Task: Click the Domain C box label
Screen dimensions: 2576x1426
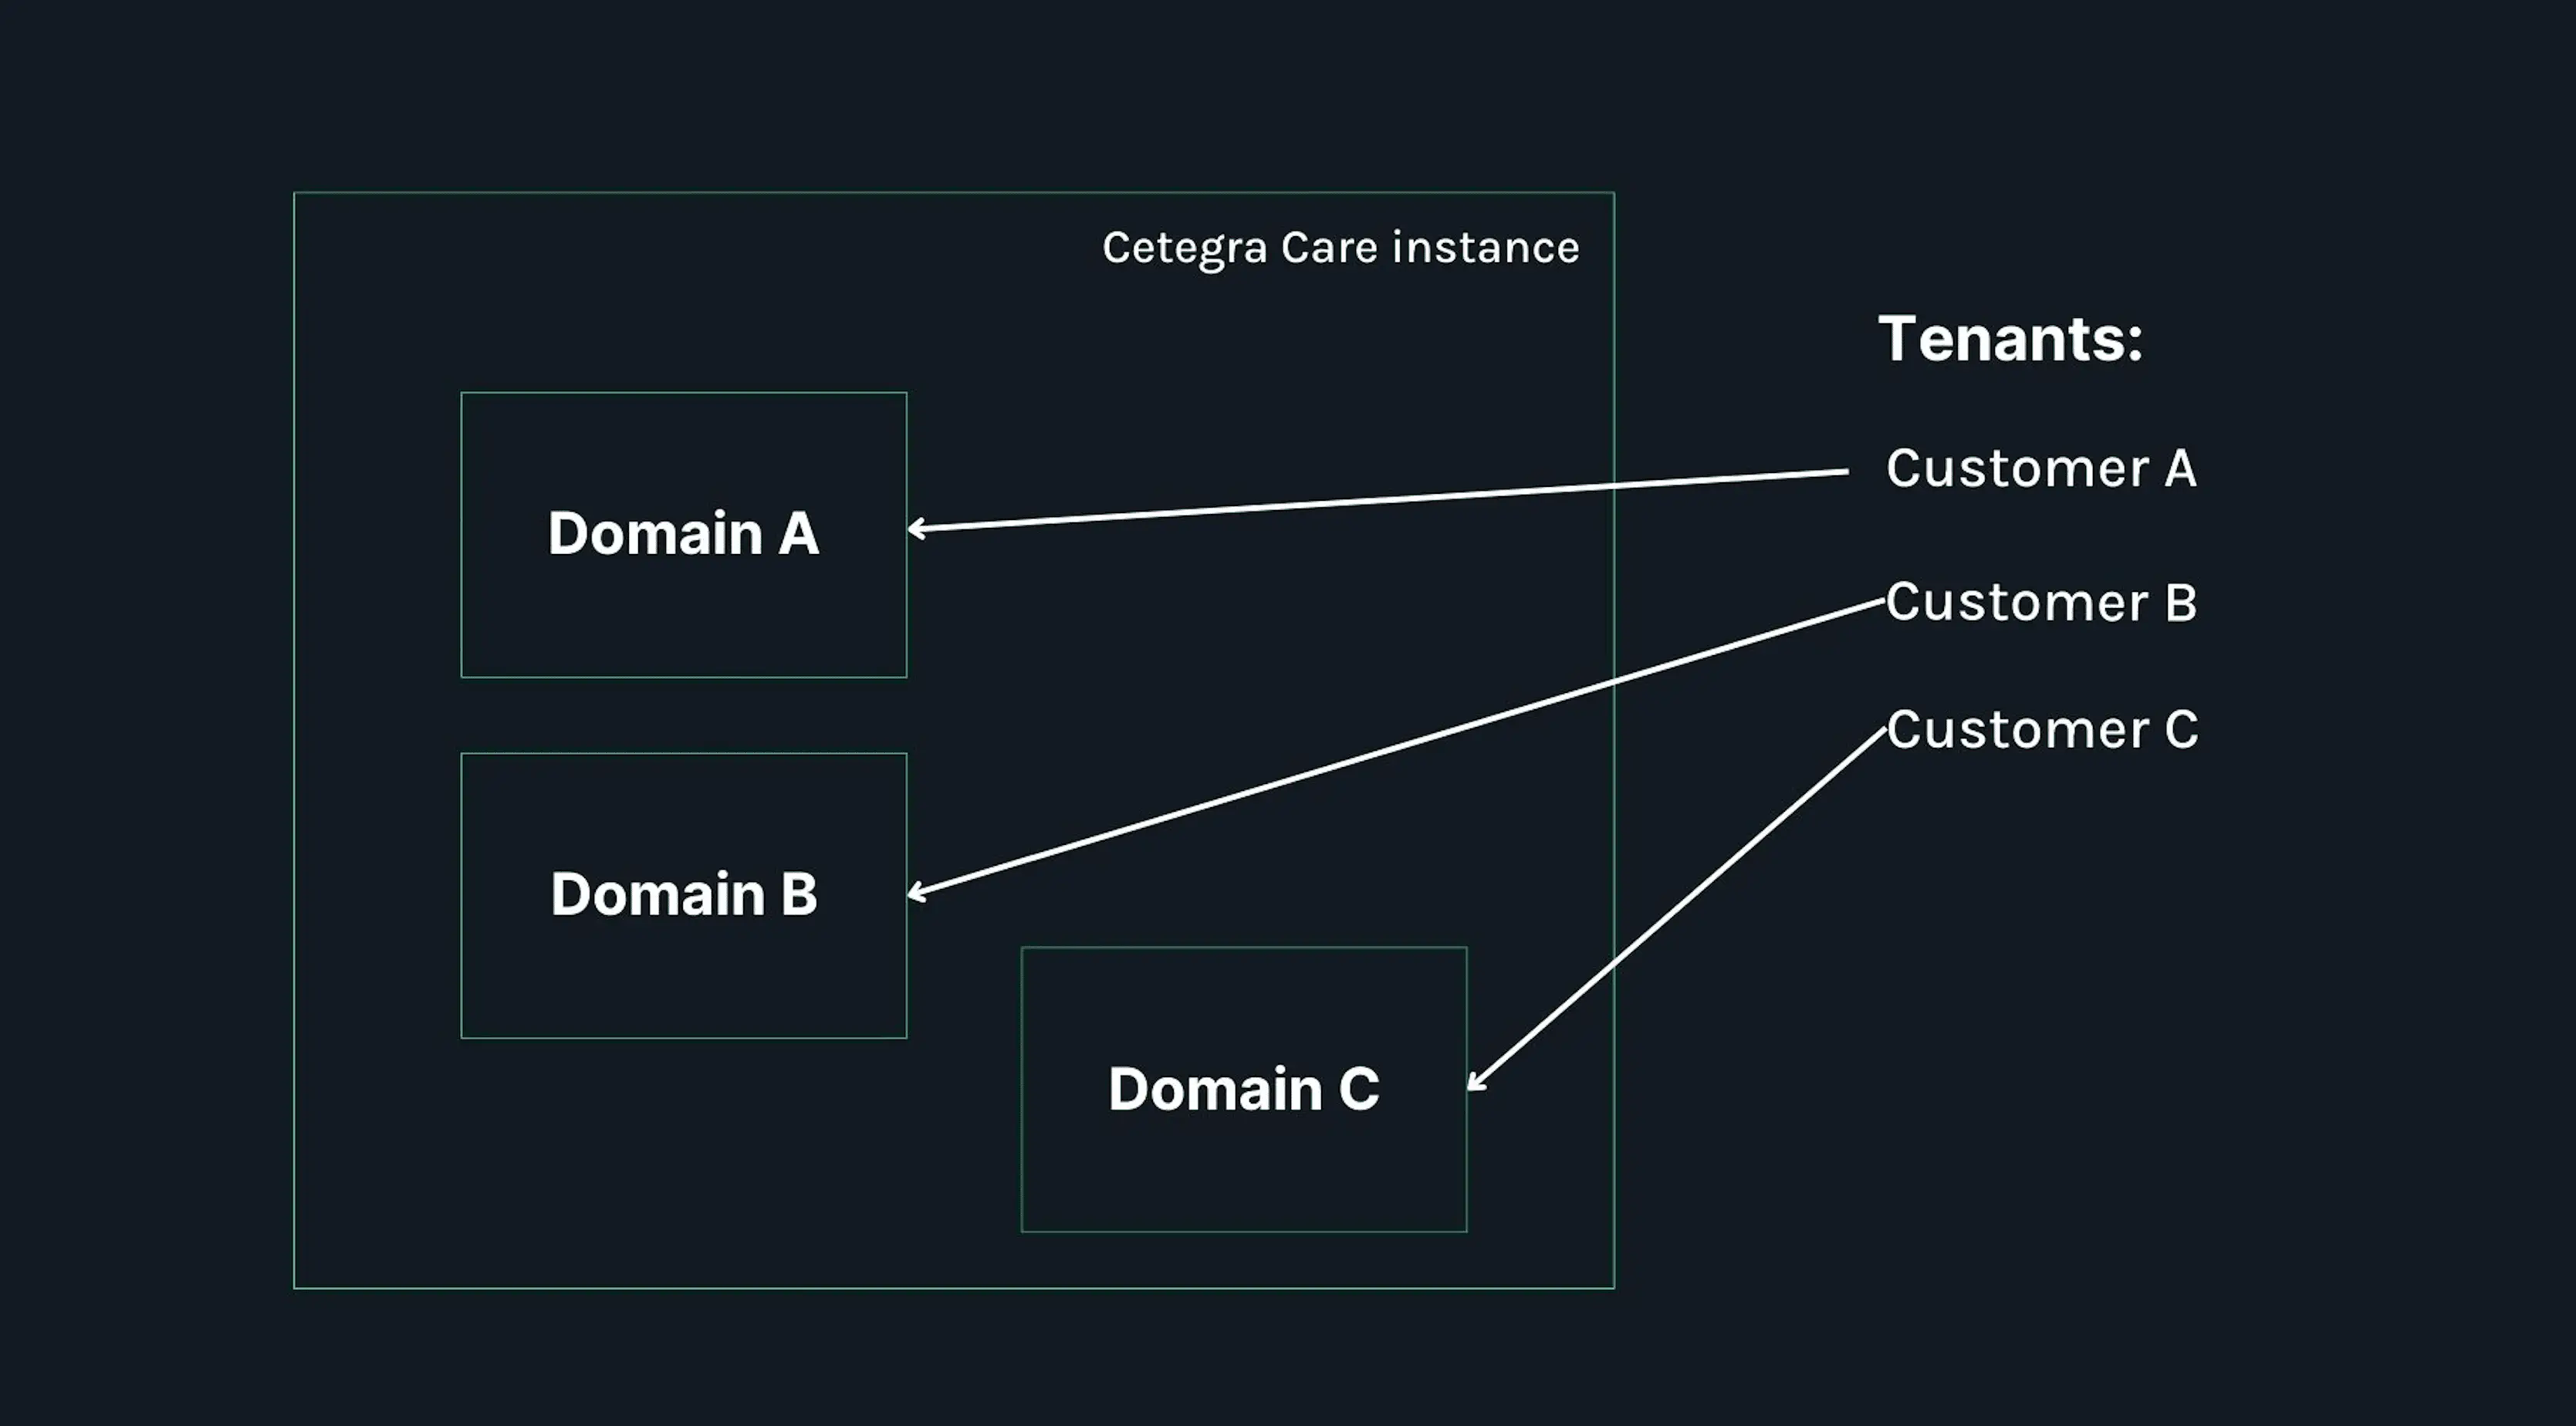Action: pos(1243,1088)
